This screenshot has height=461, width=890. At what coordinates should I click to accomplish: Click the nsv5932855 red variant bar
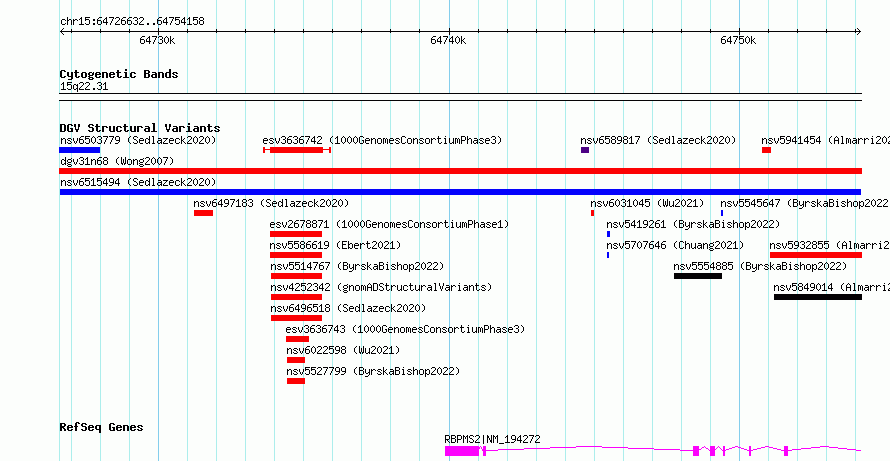tap(816, 255)
